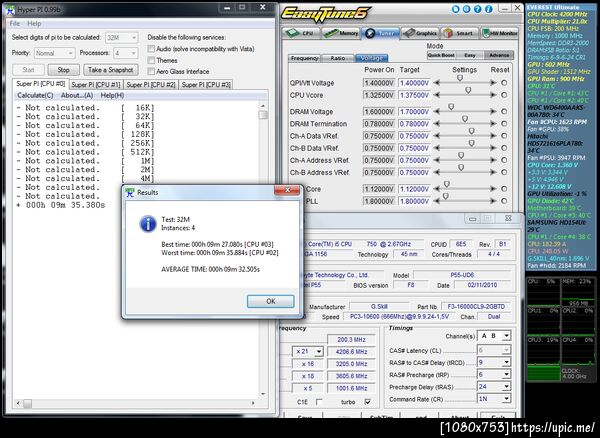Open the HW Monitor tab in EasyTune6

[x=499, y=33]
